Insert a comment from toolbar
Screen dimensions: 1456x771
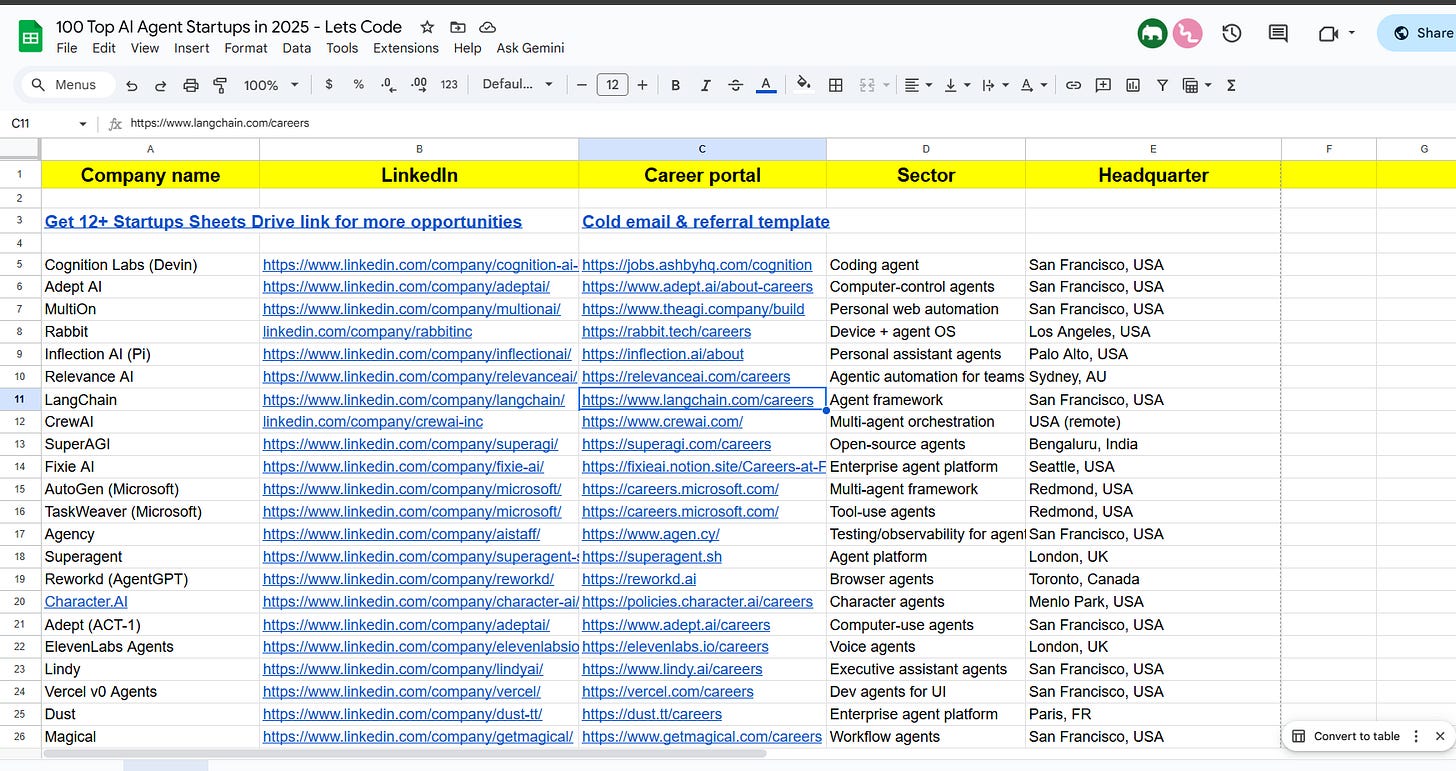pos(1103,85)
